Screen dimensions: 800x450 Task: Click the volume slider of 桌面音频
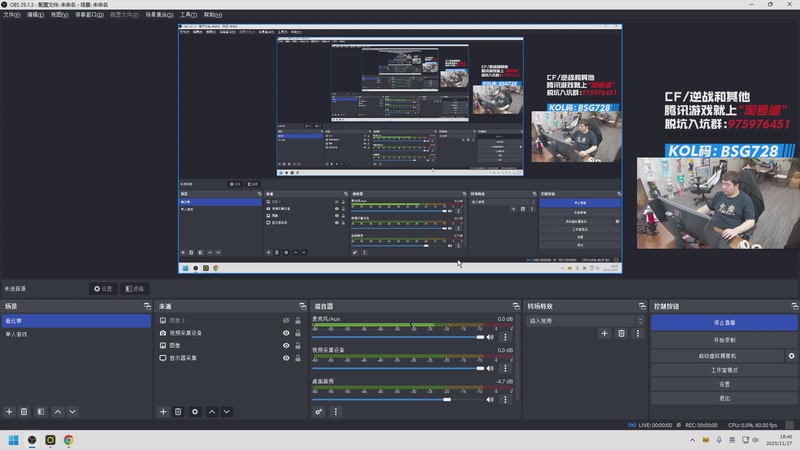pyautogui.click(x=398, y=399)
